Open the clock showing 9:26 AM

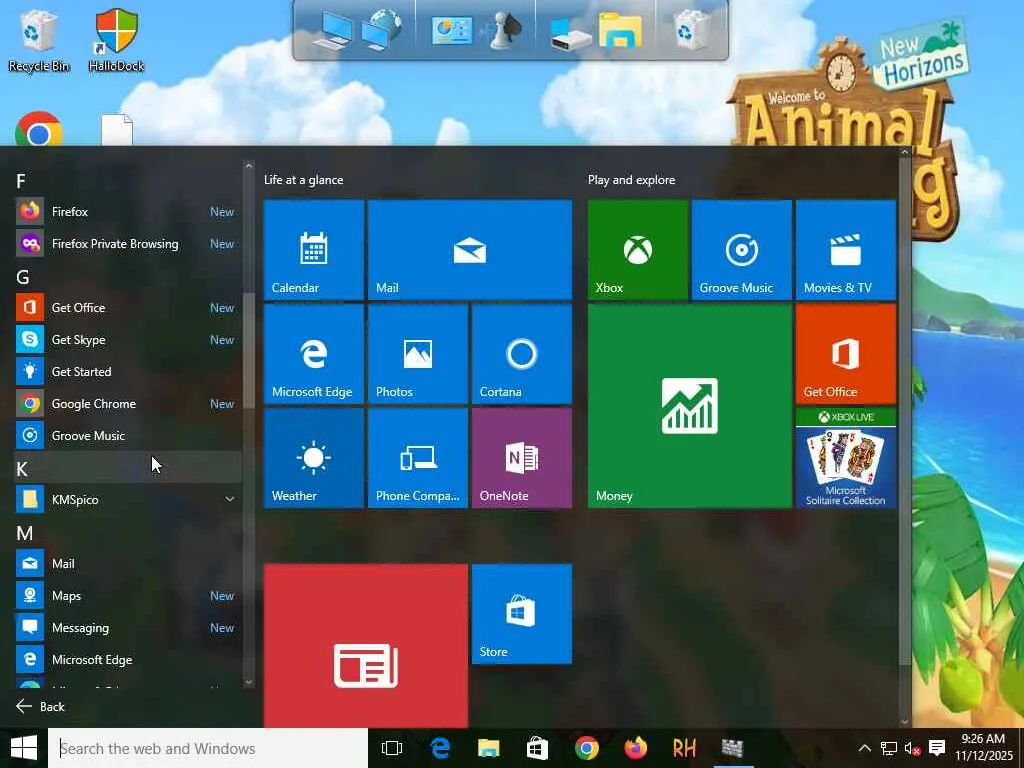pyautogui.click(x=984, y=747)
